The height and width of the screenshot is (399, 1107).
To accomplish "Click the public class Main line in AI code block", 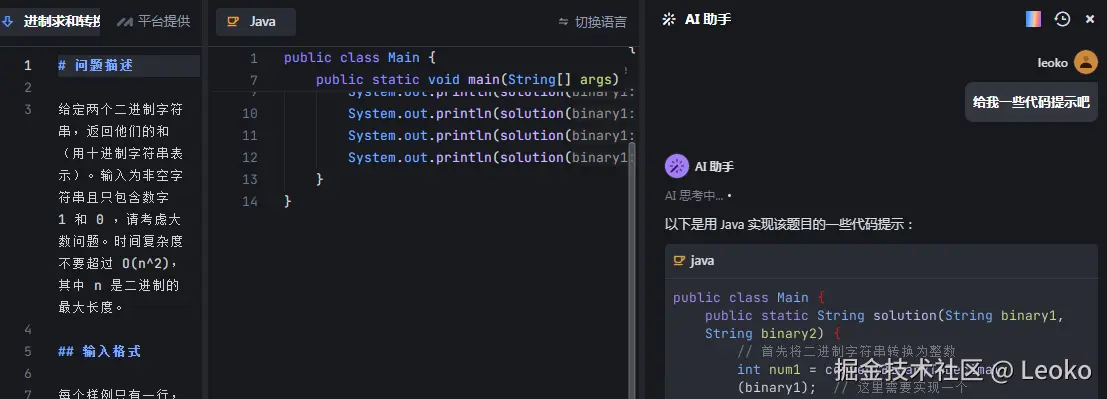I will coord(749,297).
